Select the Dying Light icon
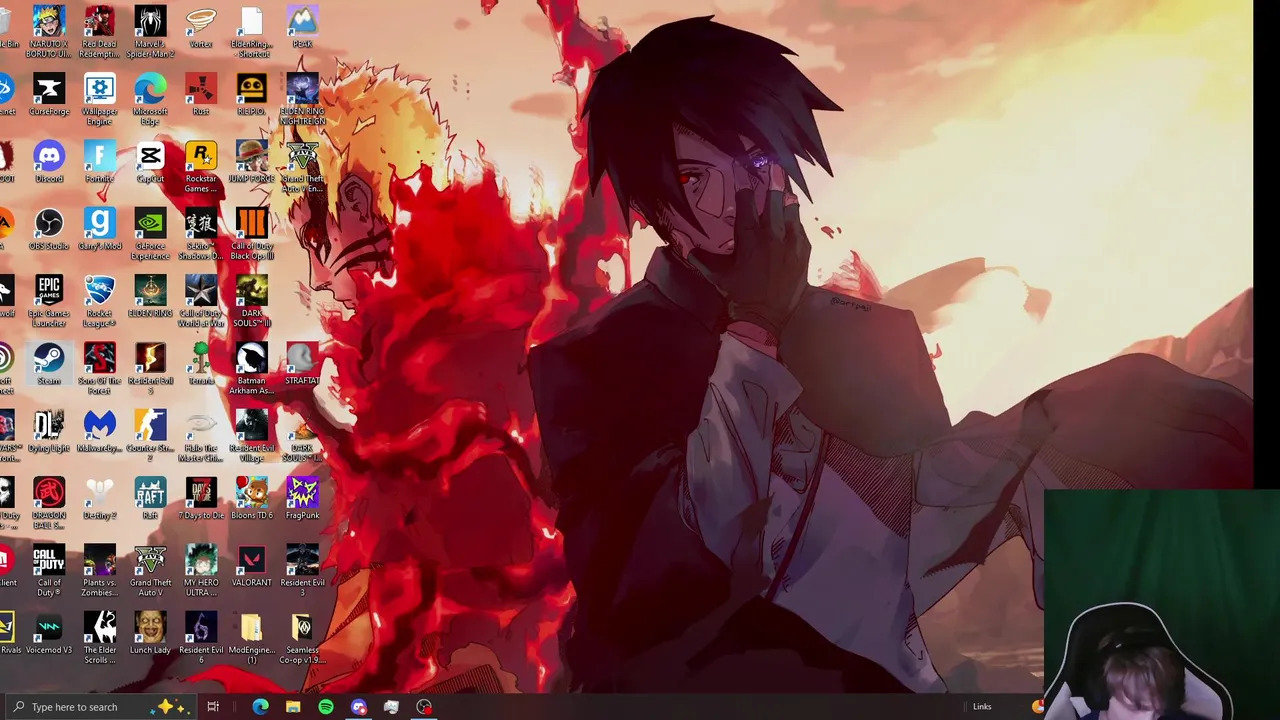 pyautogui.click(x=48, y=431)
